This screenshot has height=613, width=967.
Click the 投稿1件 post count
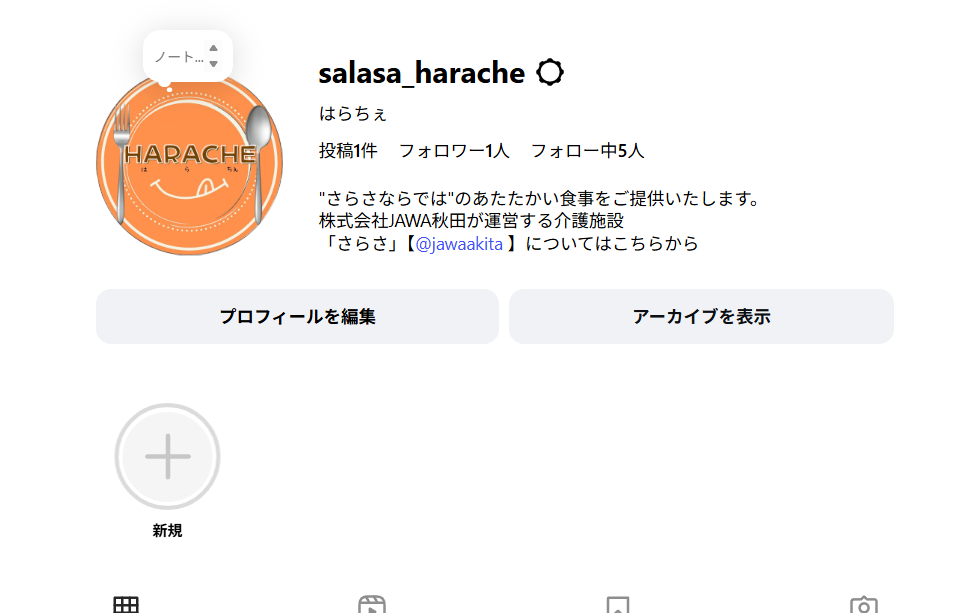pyautogui.click(x=348, y=150)
